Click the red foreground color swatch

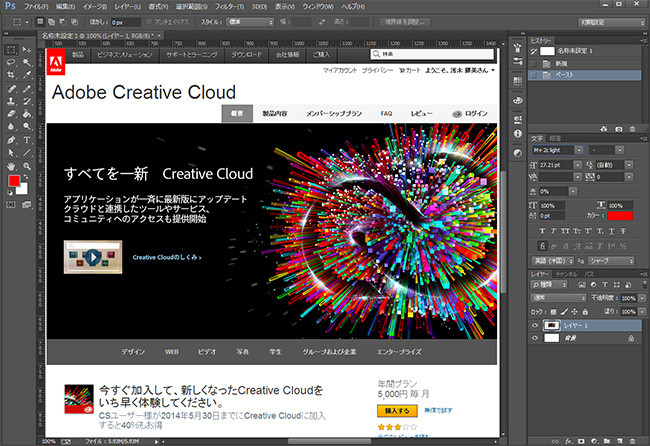[x=14, y=181]
